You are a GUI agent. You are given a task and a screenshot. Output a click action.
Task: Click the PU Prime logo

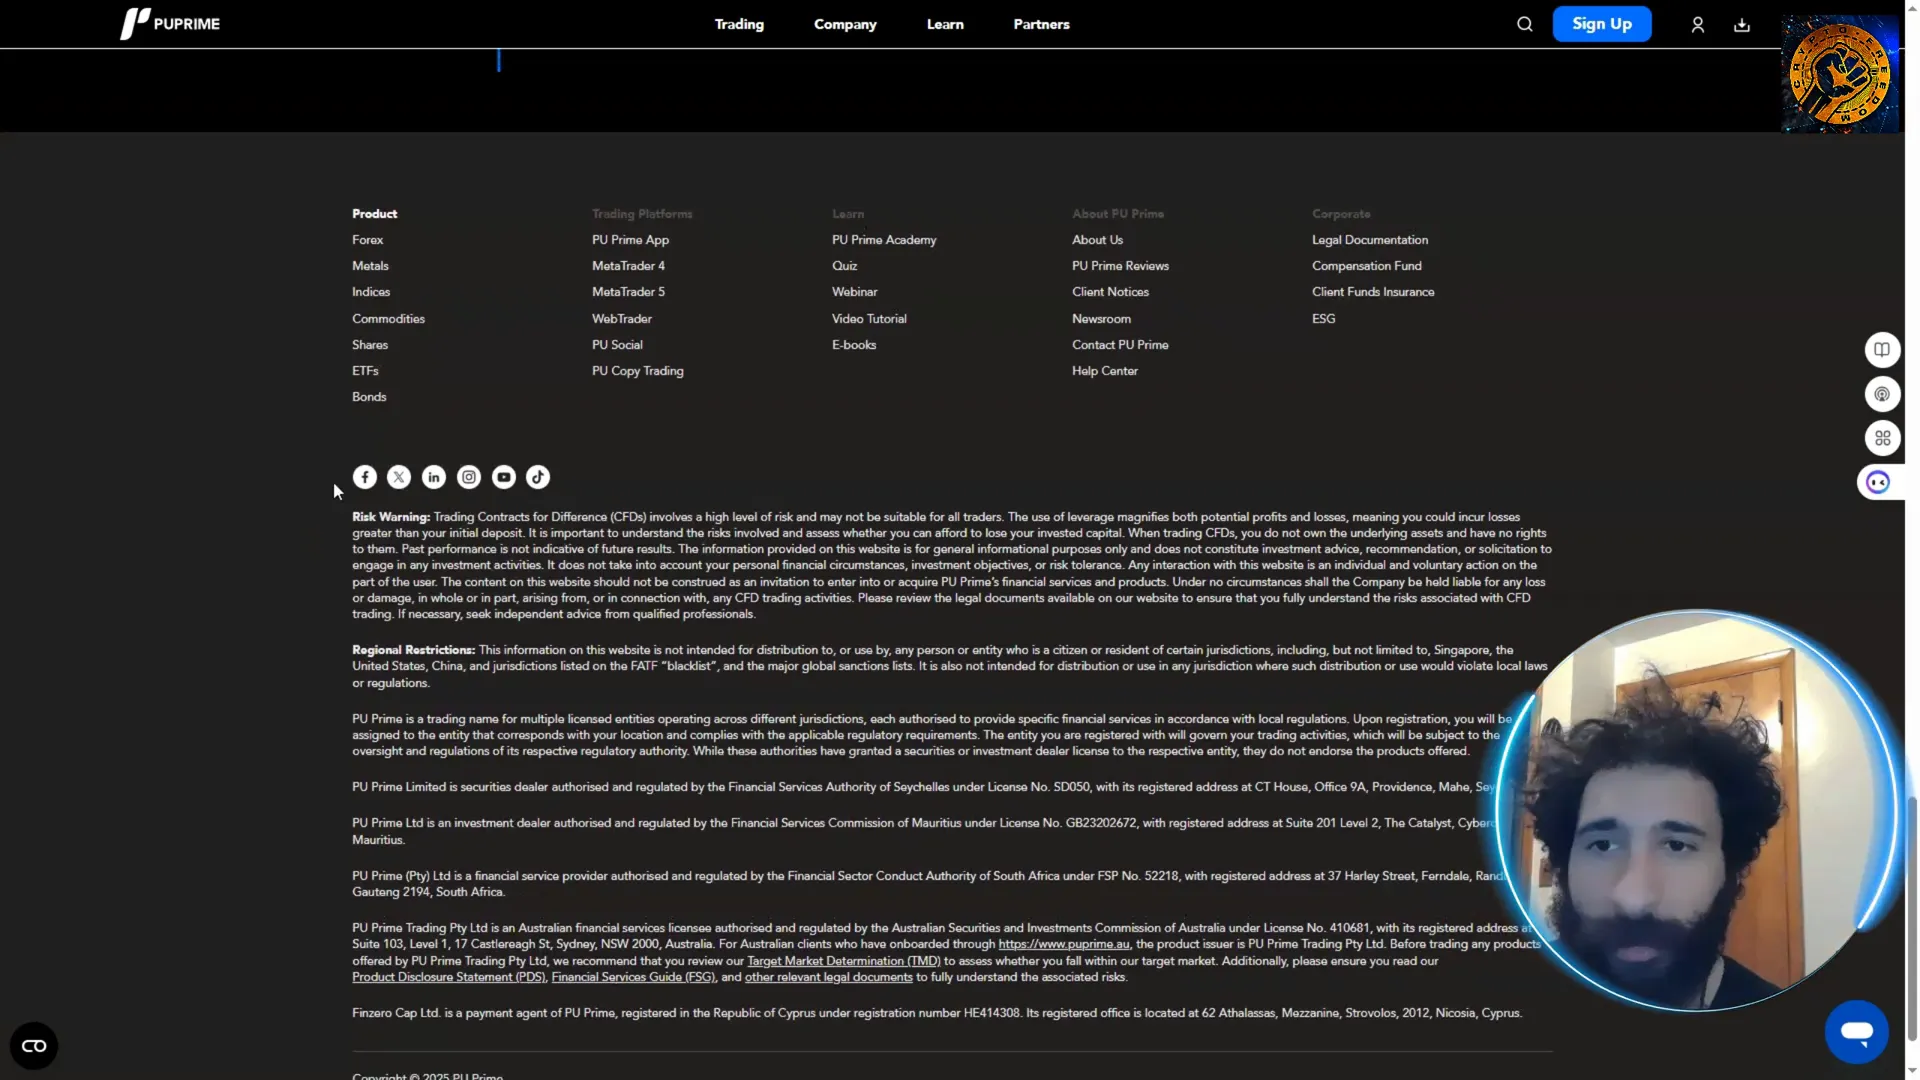(x=170, y=24)
